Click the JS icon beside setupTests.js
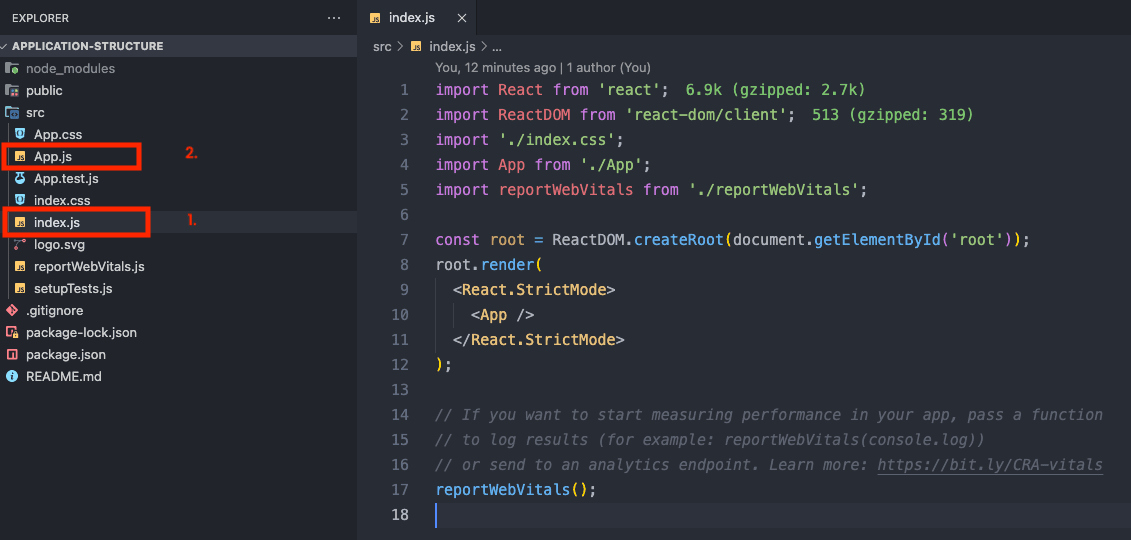1131x540 pixels. (20, 288)
